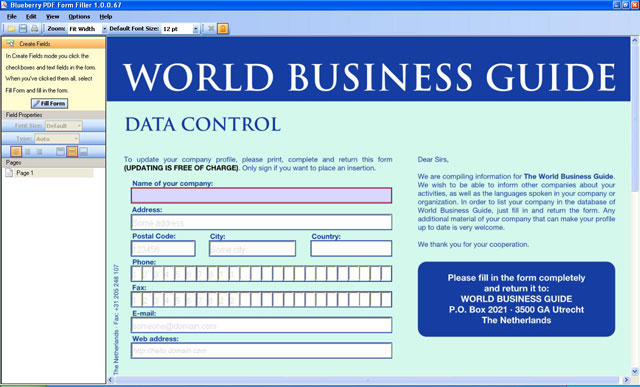
Task: Select align left text icon
Action: tap(16, 152)
